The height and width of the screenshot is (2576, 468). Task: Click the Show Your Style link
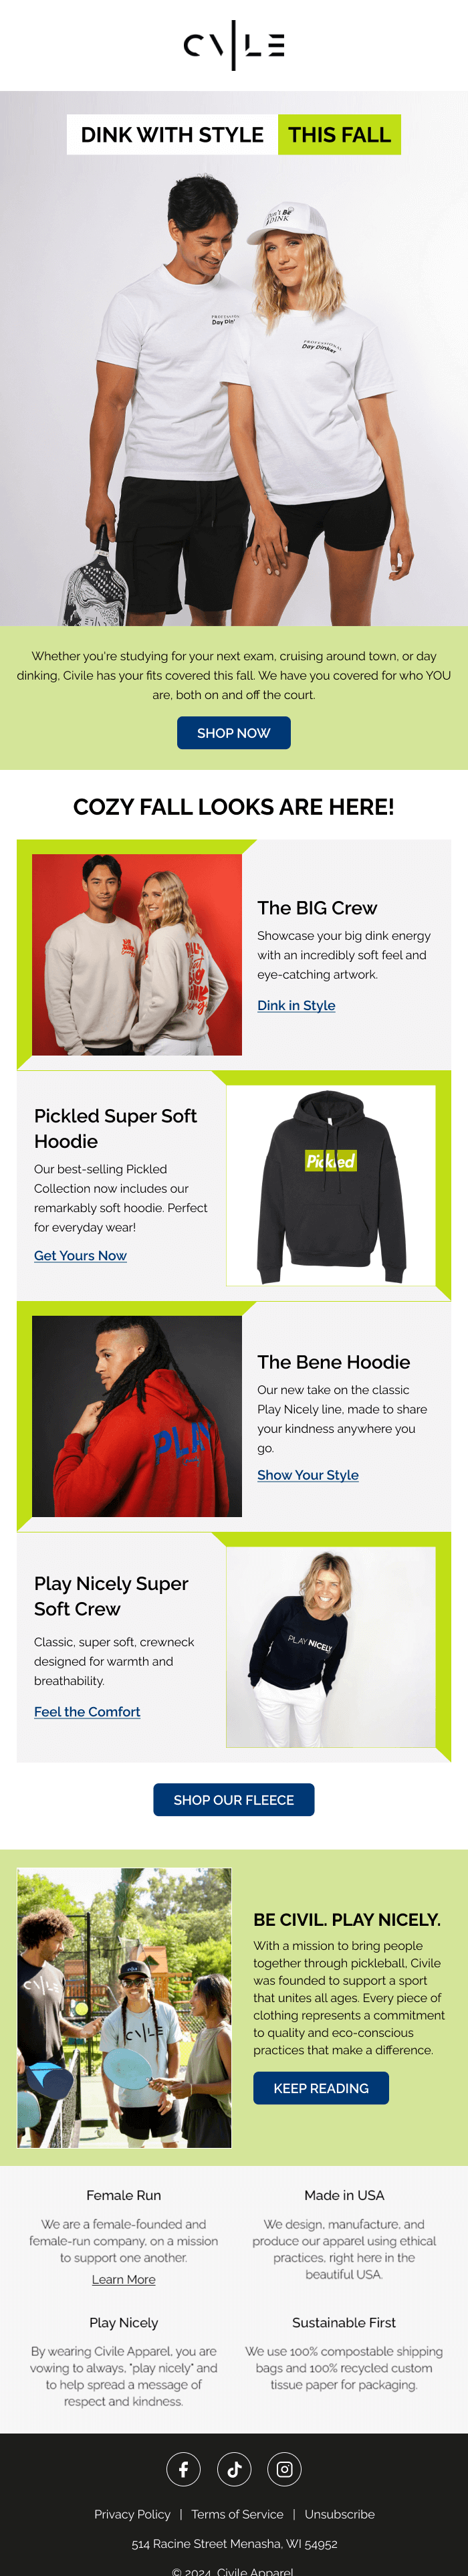[308, 1474]
